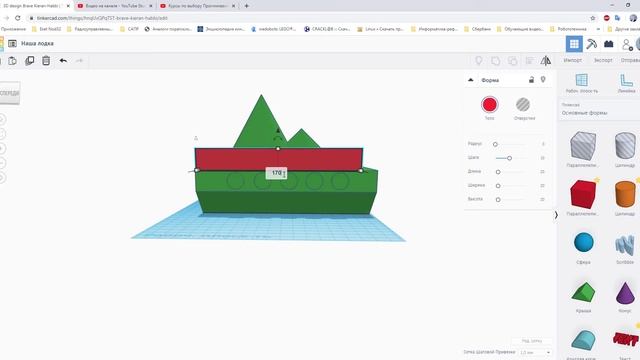Redo the last undone action
640x360 pixels.
(x=80, y=61)
